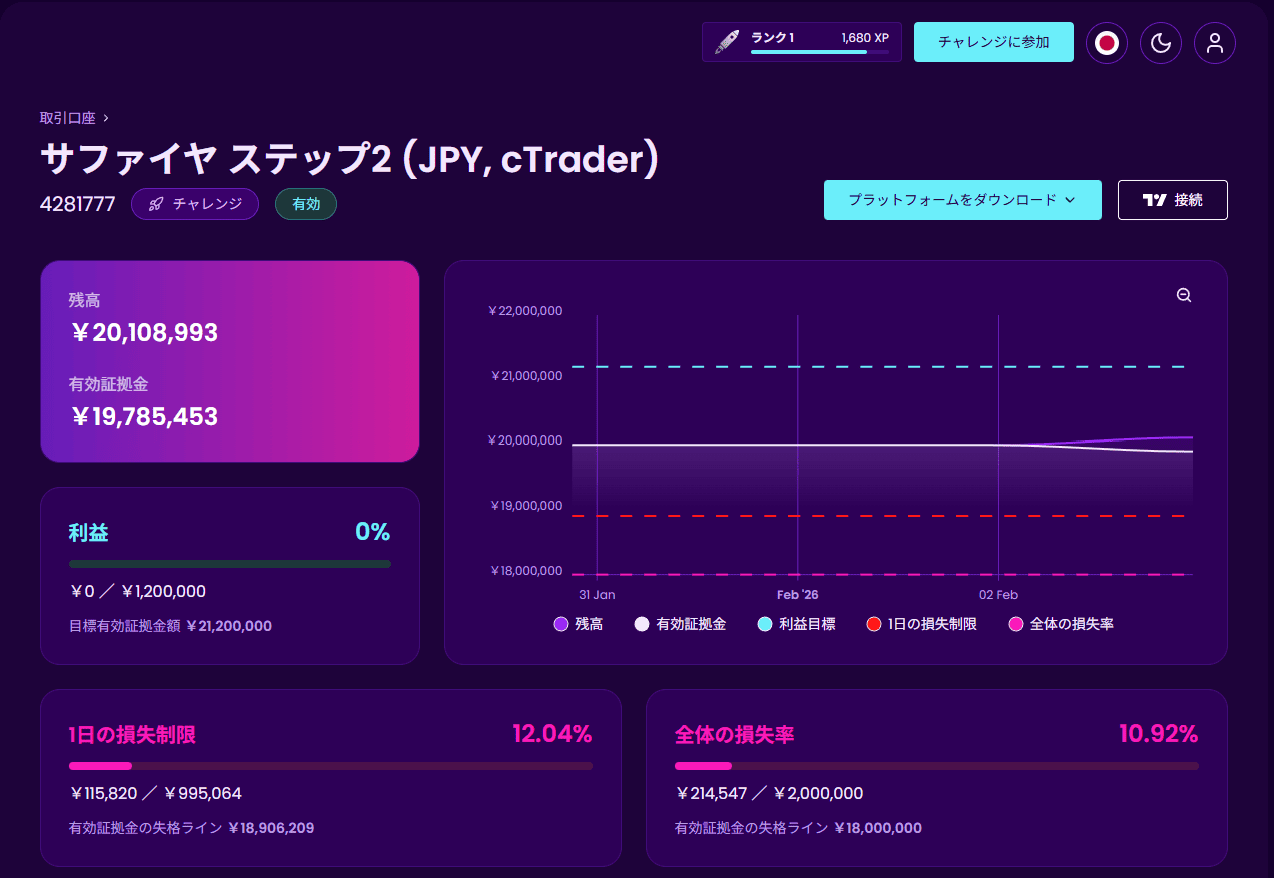Click the chart zoom-out magnifier icon
The height and width of the screenshot is (878, 1274).
point(1184,295)
